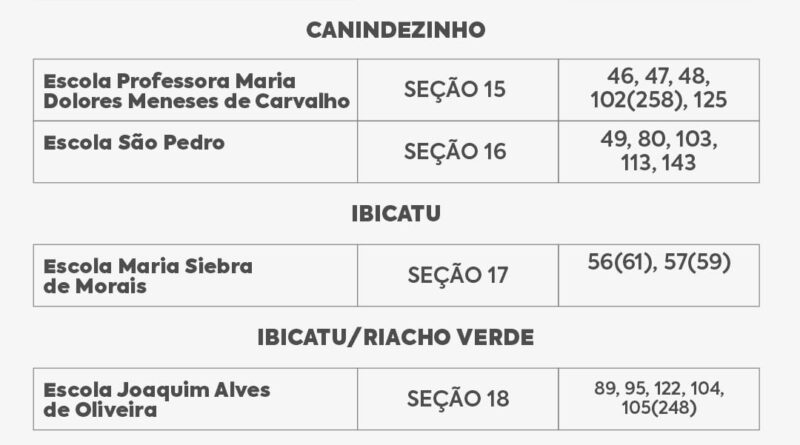
Task: Click the number 89 in SEÇÃO 18 row
Action: pos(605,388)
